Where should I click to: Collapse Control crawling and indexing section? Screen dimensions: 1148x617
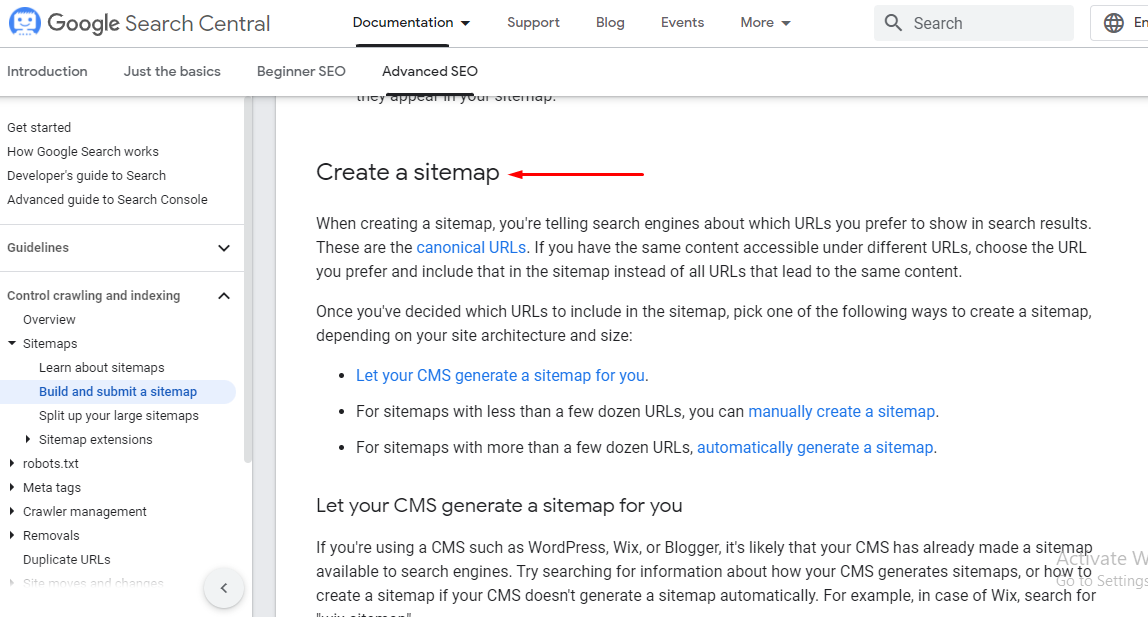coord(224,296)
